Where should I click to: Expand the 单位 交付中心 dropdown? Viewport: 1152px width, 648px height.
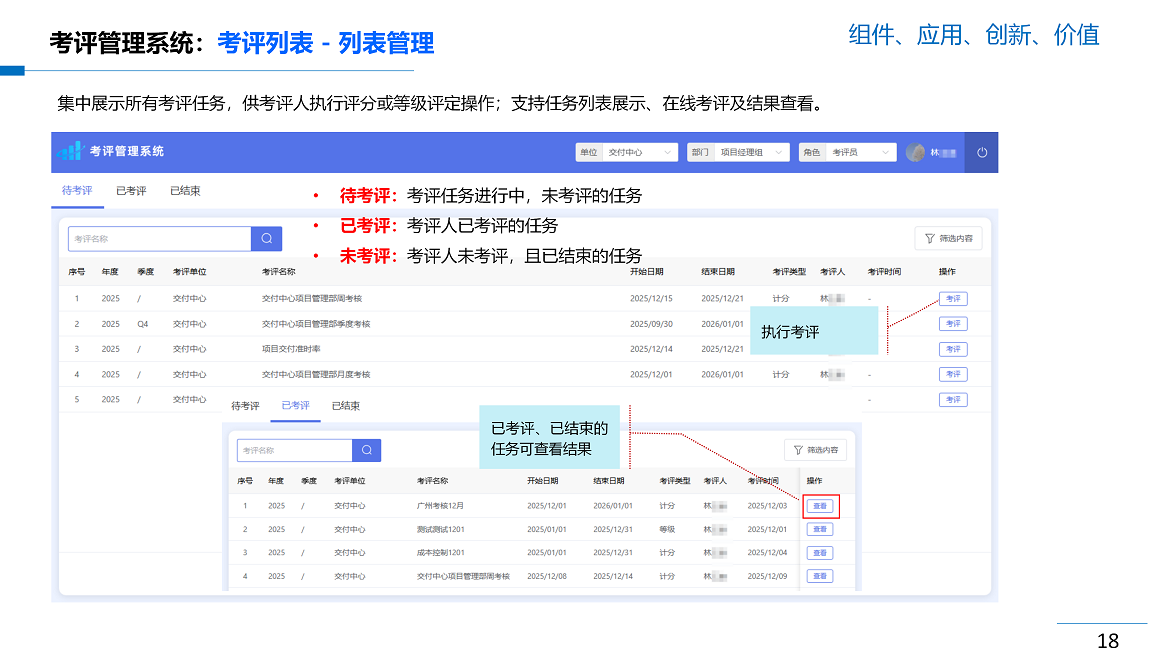[x=627, y=152]
